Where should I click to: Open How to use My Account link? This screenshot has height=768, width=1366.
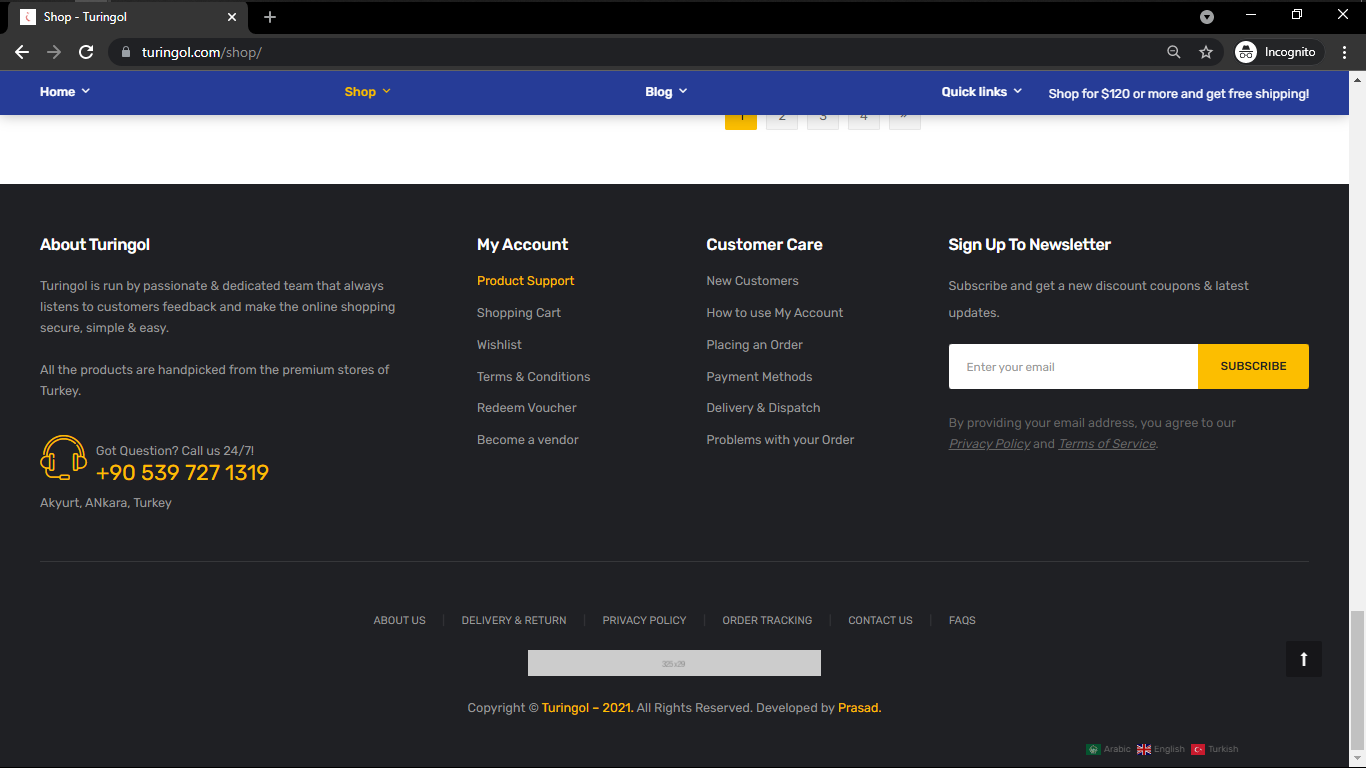[775, 313]
